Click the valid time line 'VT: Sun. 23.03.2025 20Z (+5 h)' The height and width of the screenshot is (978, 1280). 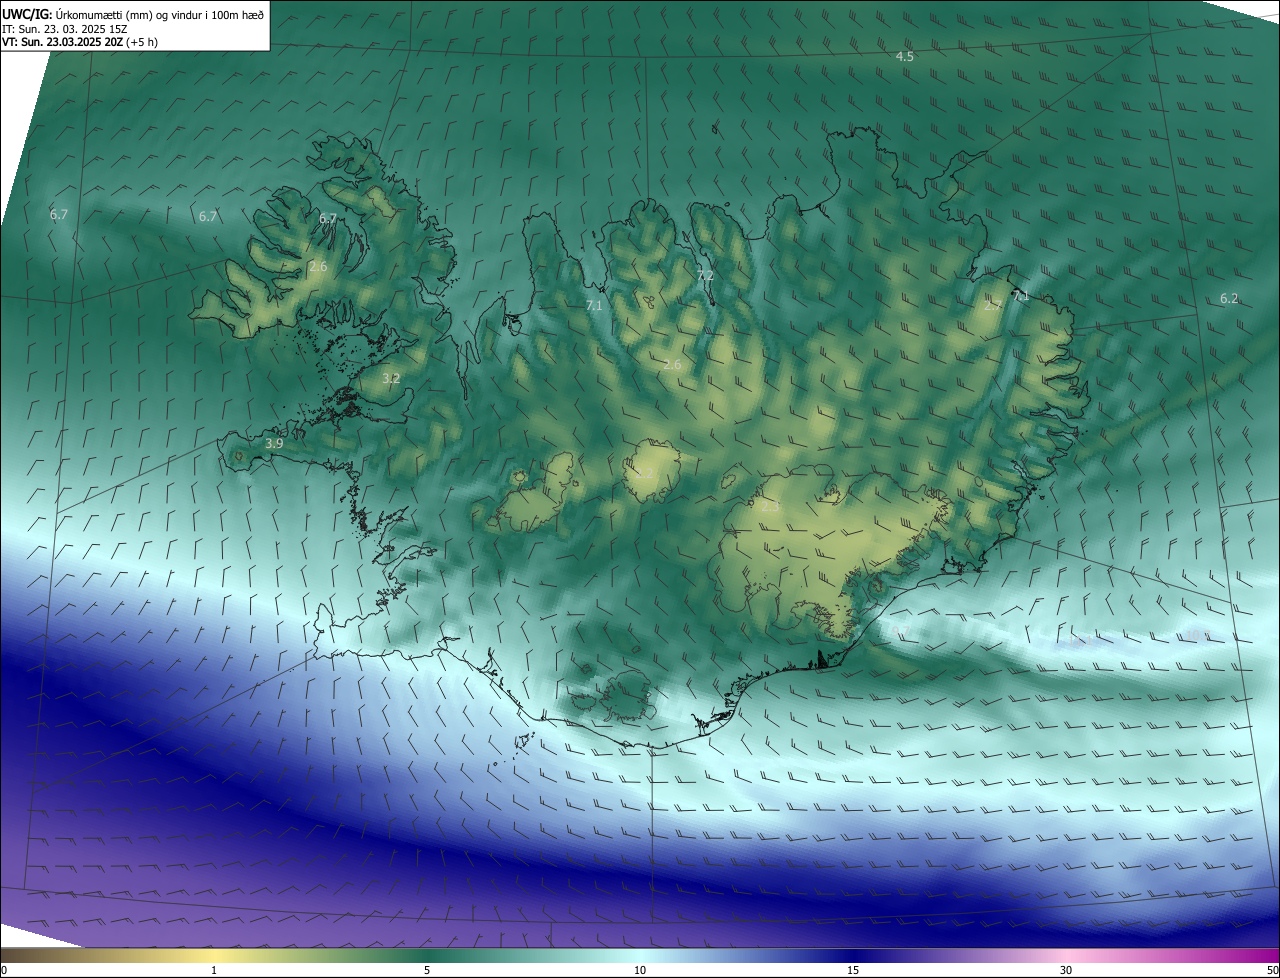(80, 42)
